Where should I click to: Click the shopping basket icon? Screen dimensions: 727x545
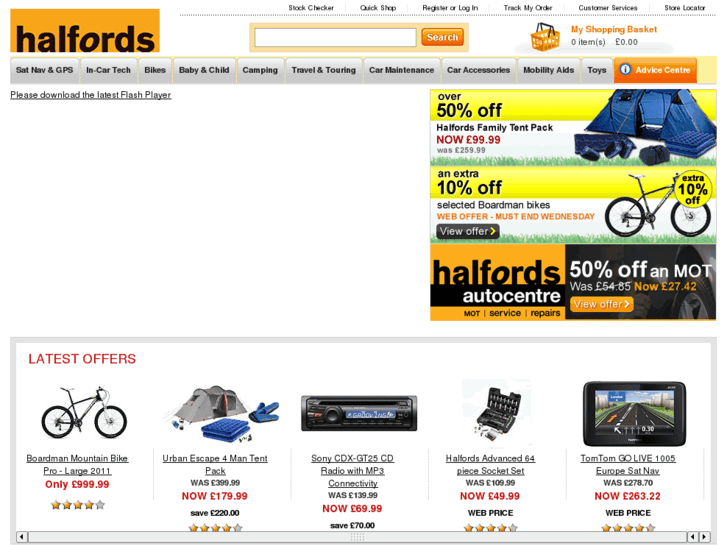(545, 37)
